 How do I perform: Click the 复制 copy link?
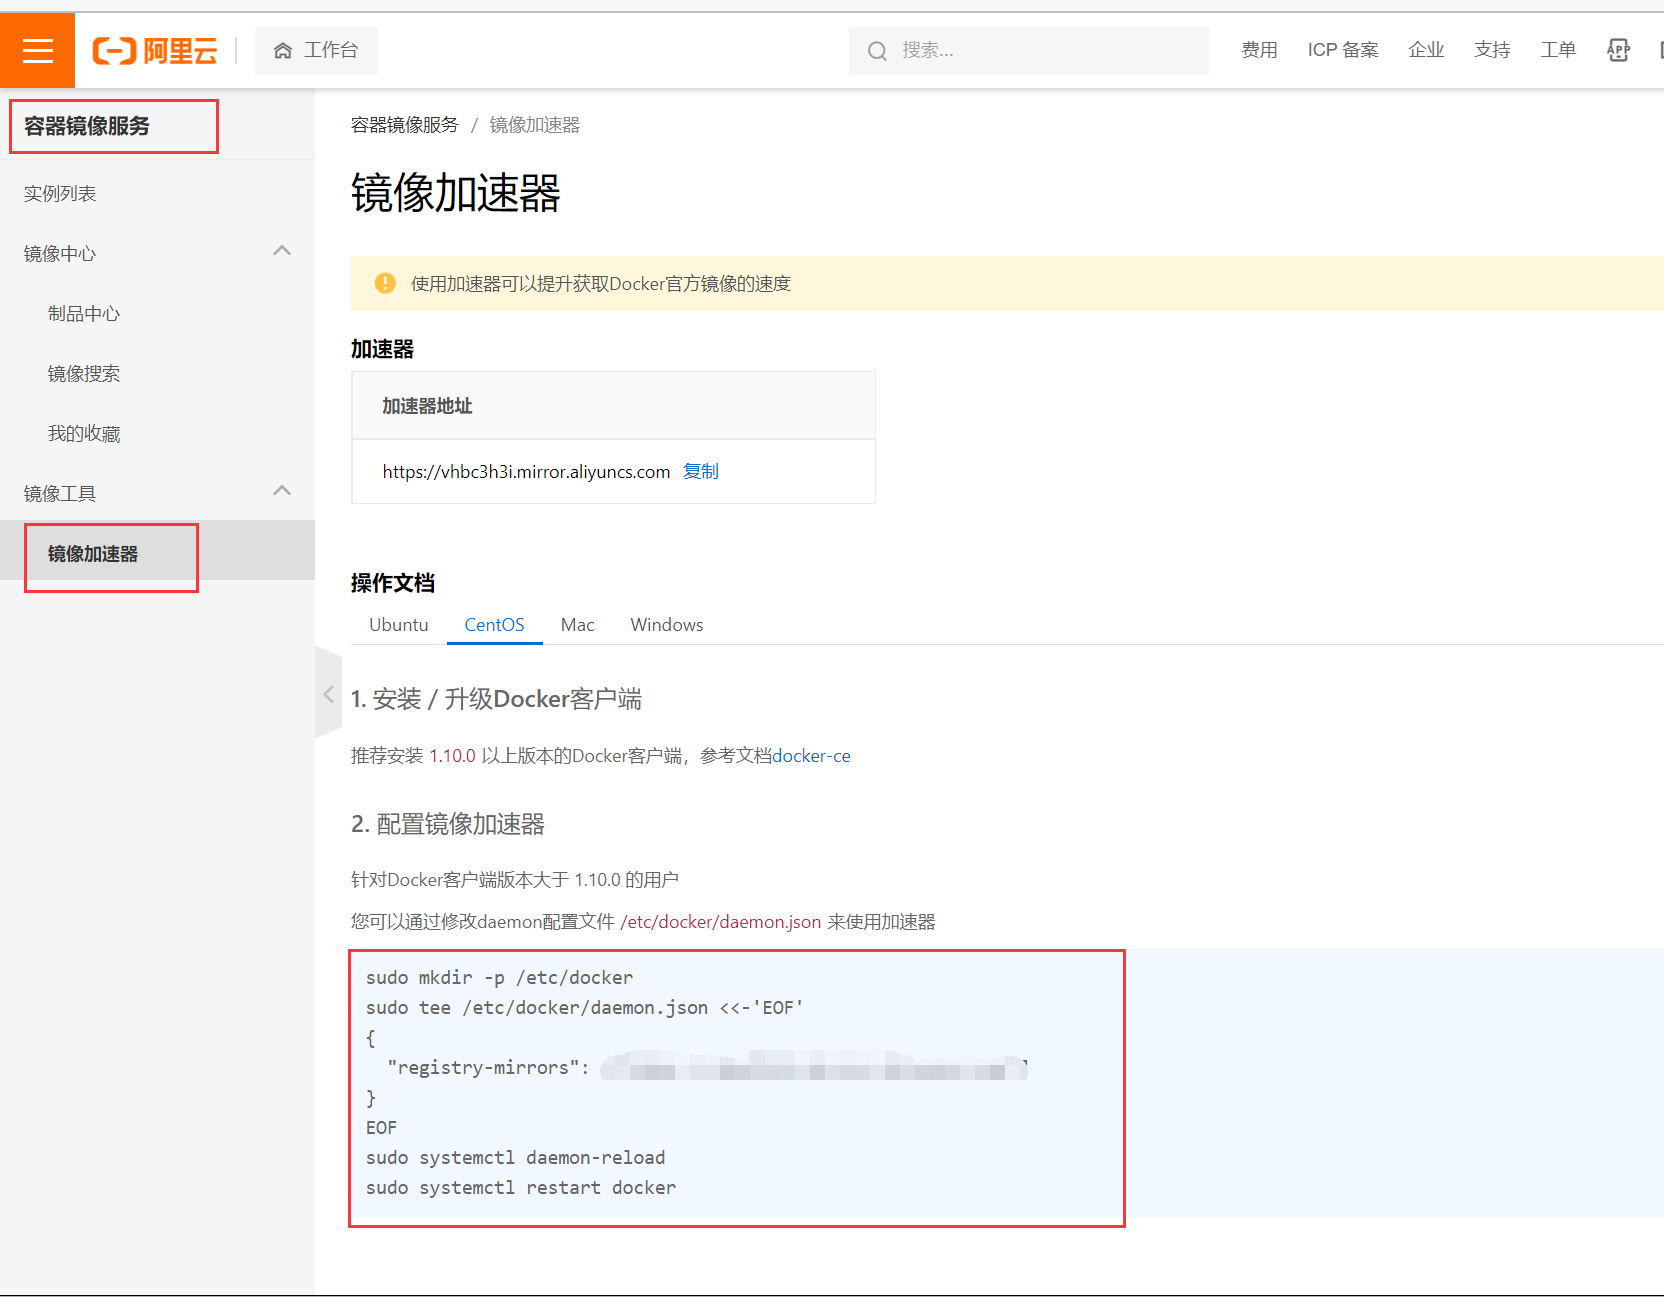[700, 471]
